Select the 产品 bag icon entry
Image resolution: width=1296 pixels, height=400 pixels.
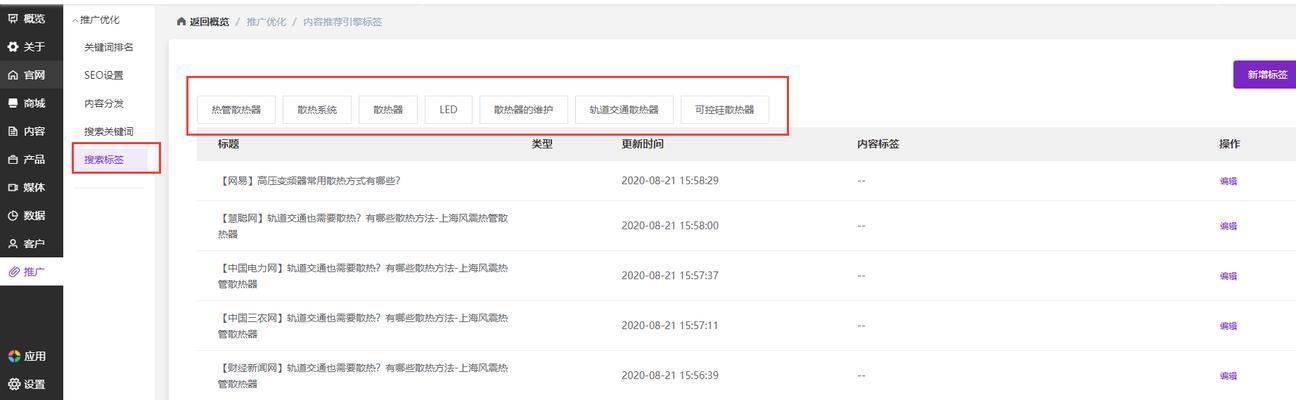coord(13,159)
